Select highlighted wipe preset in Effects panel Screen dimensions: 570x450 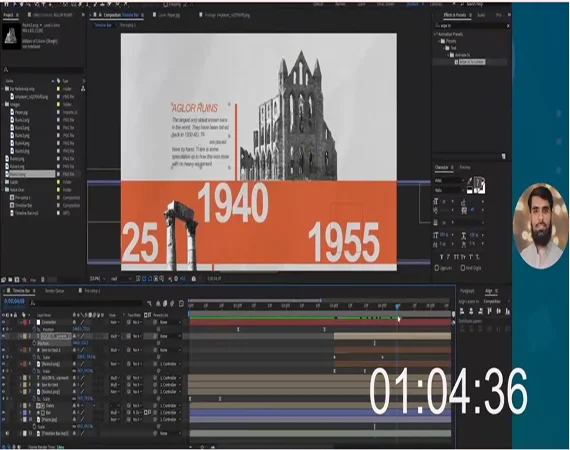472,62
